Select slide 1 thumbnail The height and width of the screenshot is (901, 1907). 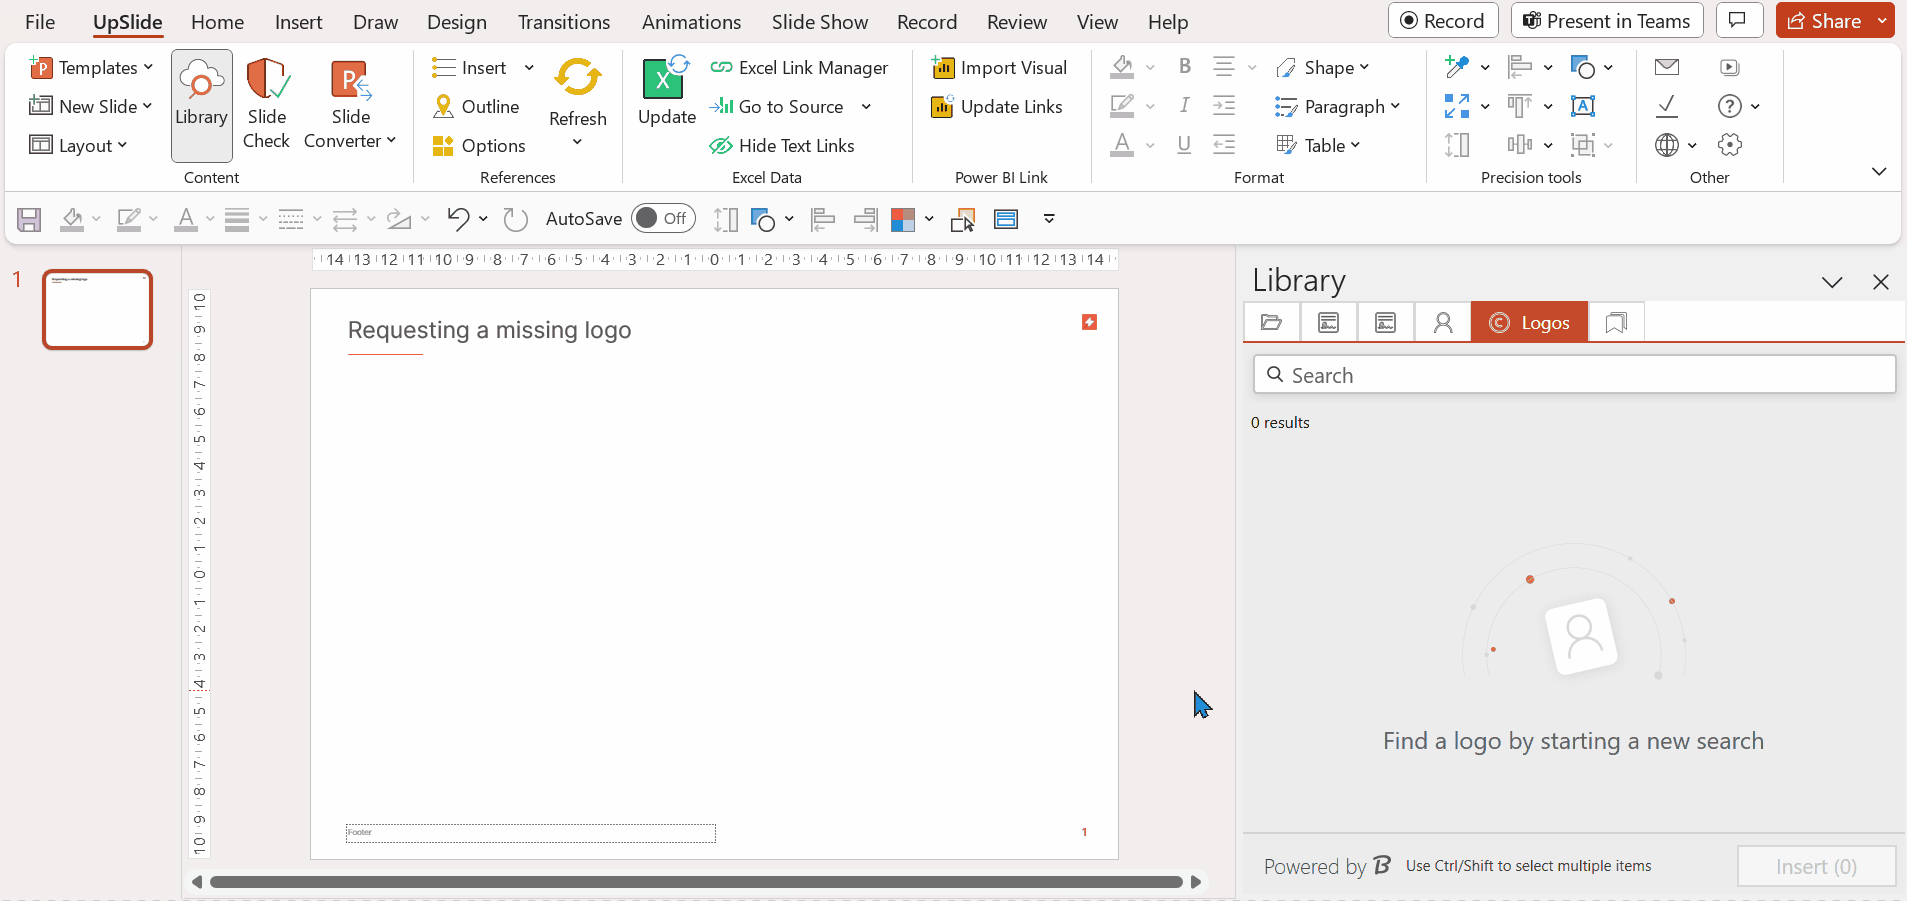coord(97,309)
